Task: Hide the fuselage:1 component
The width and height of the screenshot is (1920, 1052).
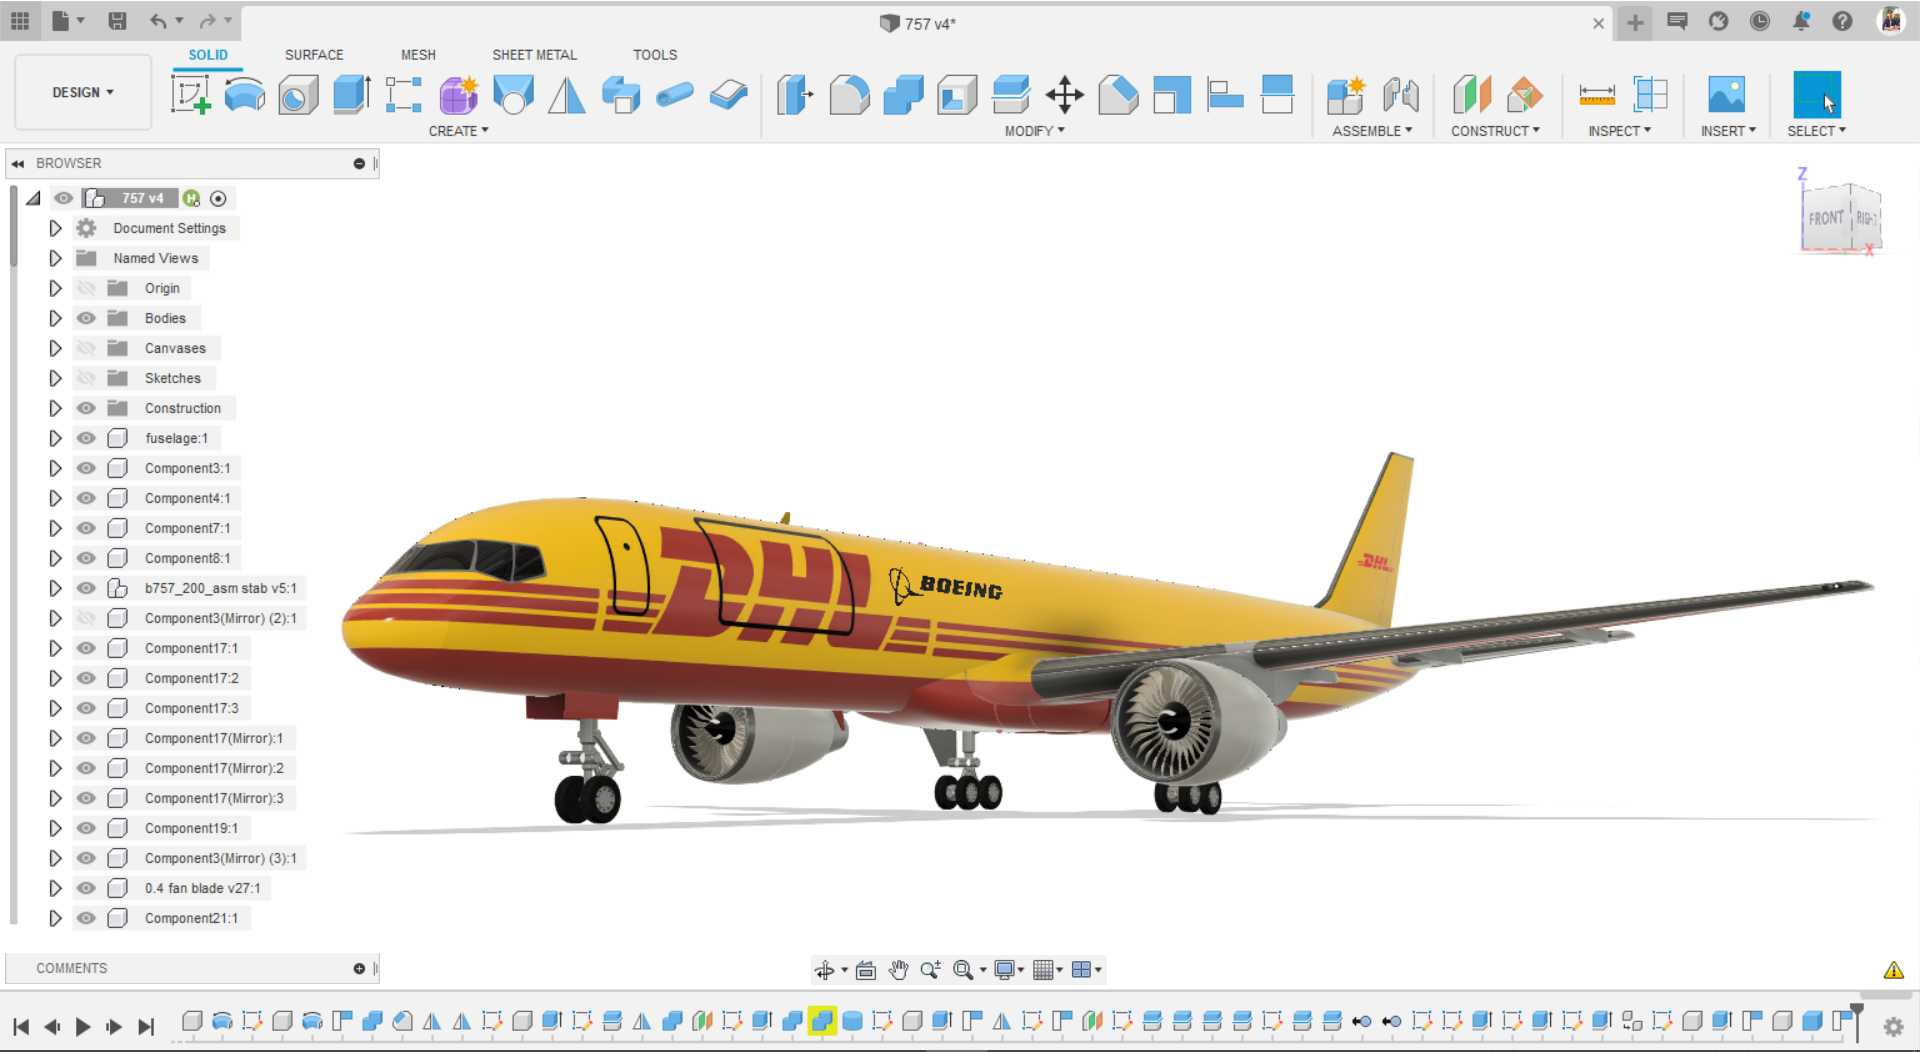Action: (x=87, y=438)
